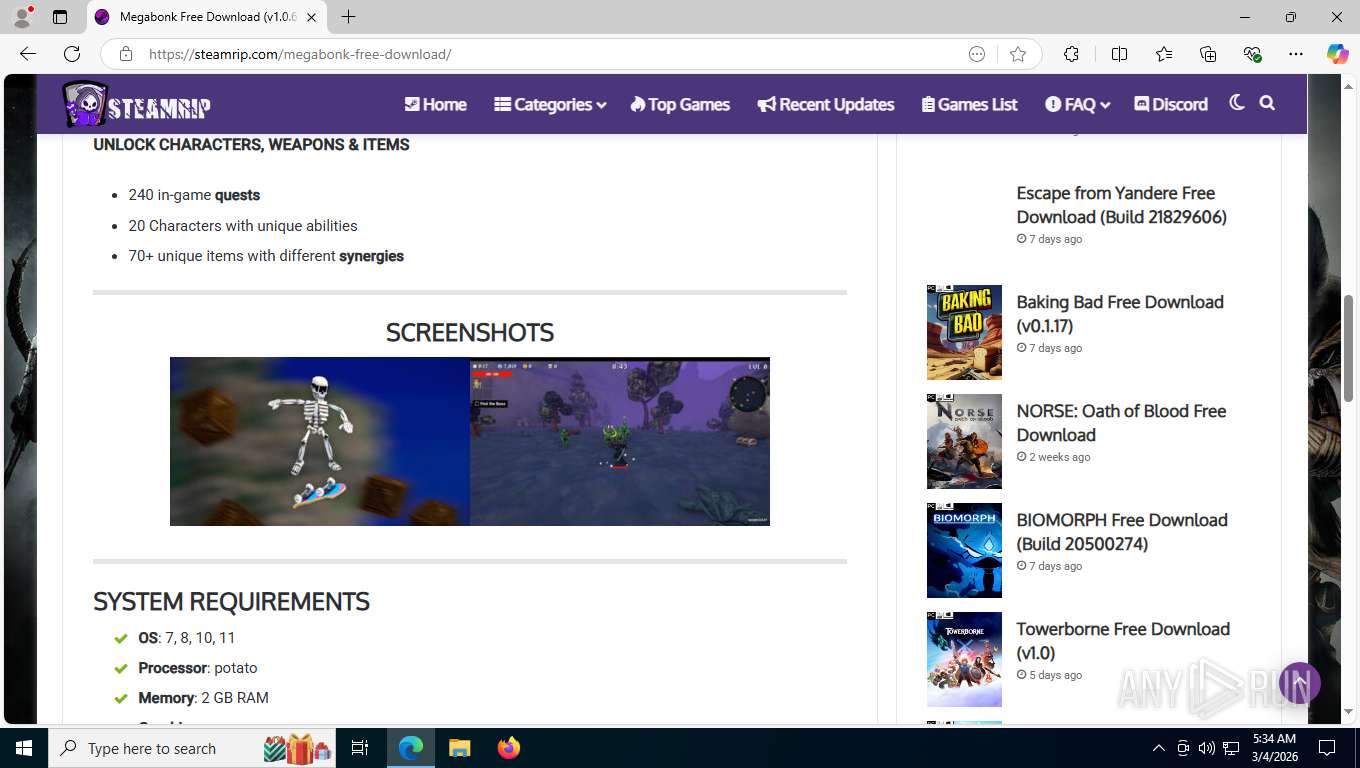Screen dimensions: 1360x768
Task: Open the Copilot sidebar icon
Action: point(1337,54)
